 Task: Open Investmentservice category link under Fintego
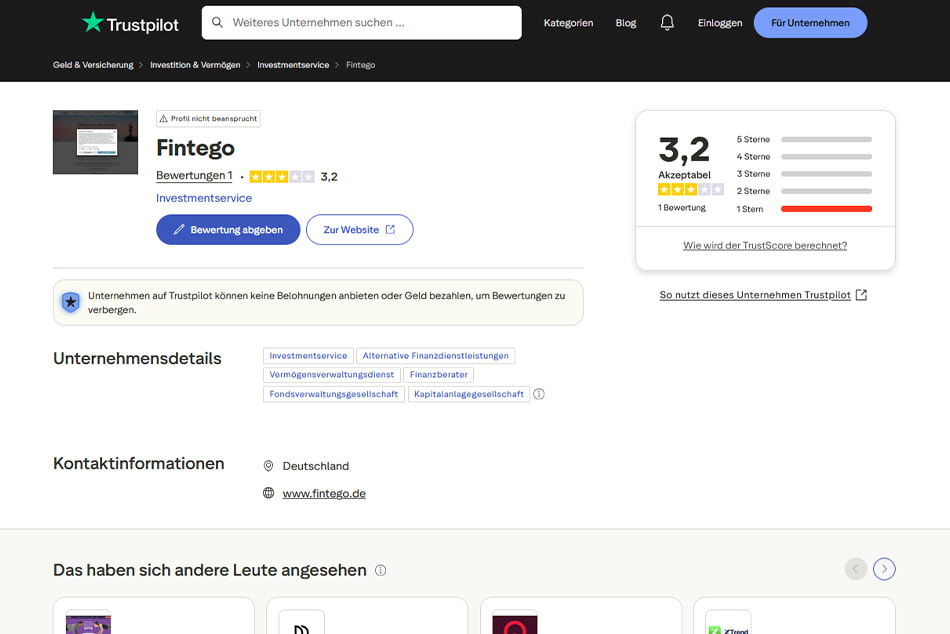click(204, 198)
